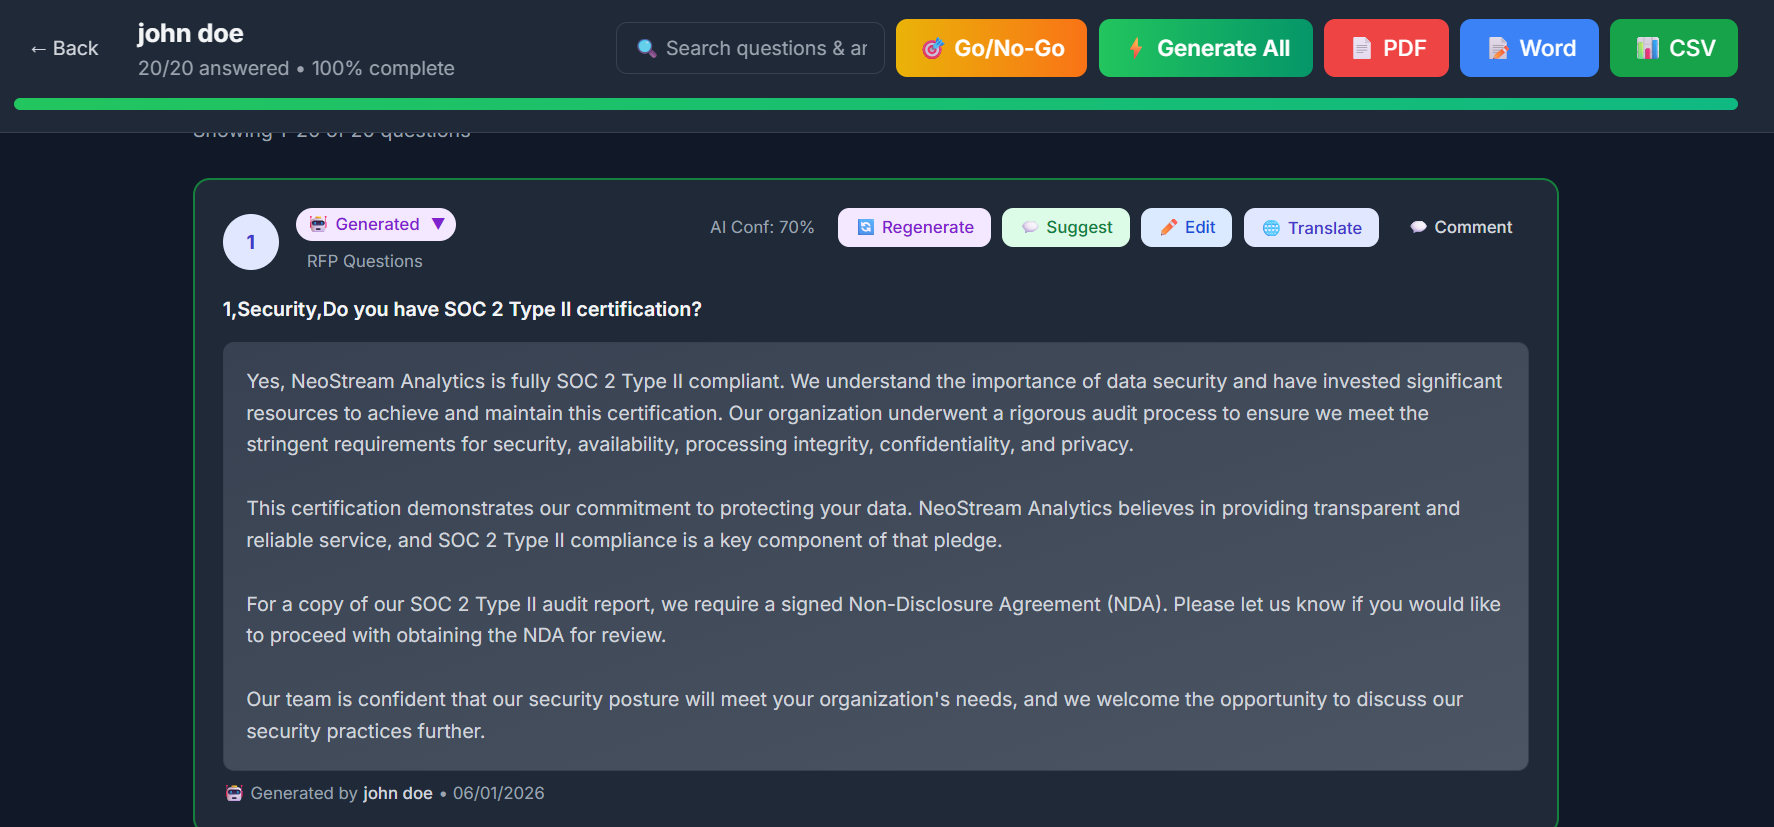This screenshot has height=827, width=1774.
Task: Click the red PDF document icon
Action: click(1361, 47)
